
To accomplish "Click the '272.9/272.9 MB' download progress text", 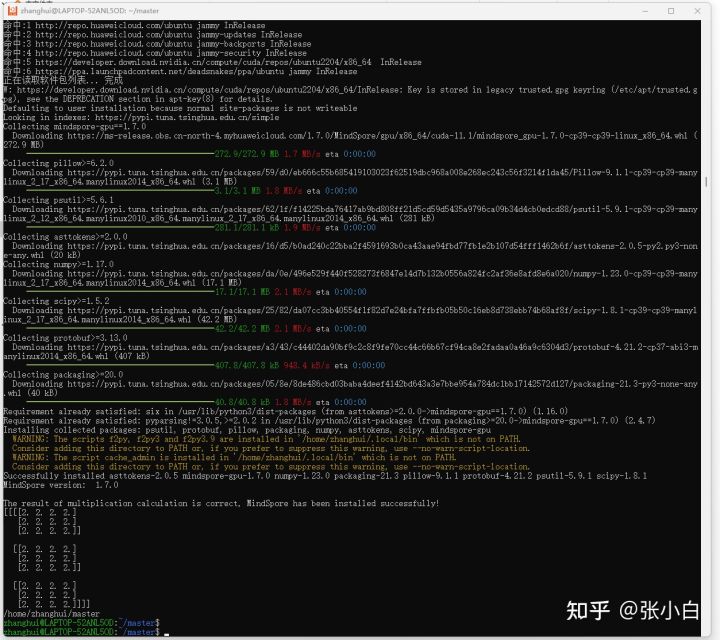I will click(247, 154).
